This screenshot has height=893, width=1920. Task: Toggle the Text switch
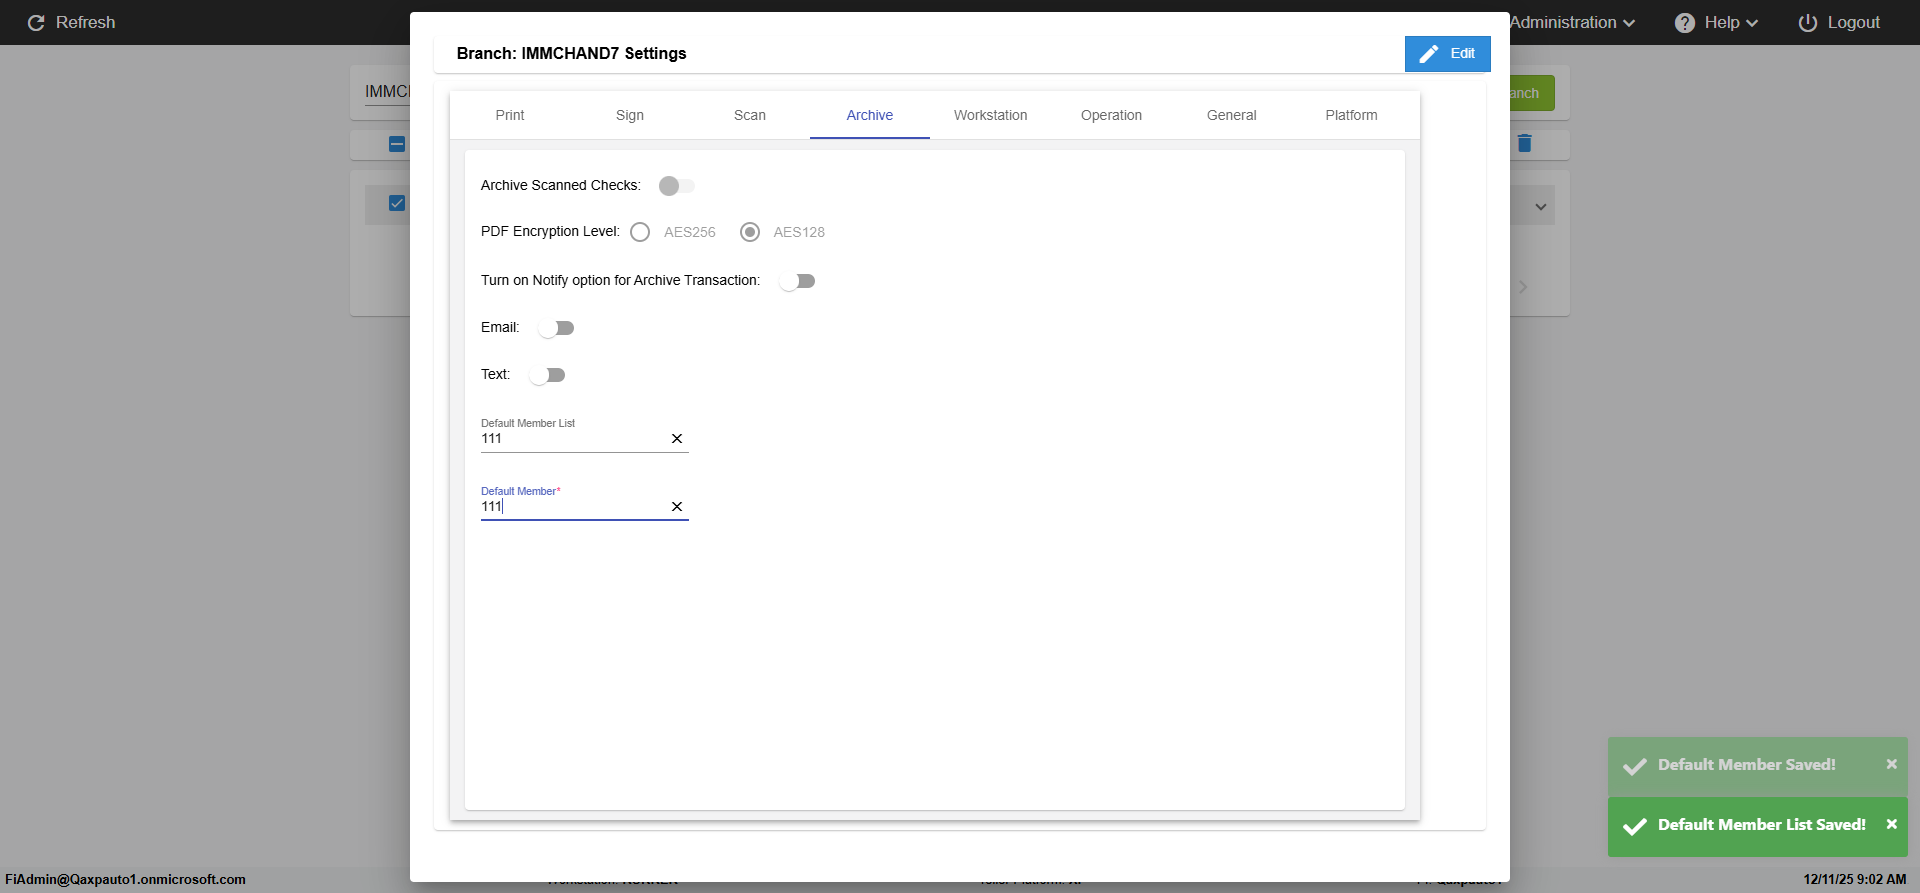pos(547,375)
